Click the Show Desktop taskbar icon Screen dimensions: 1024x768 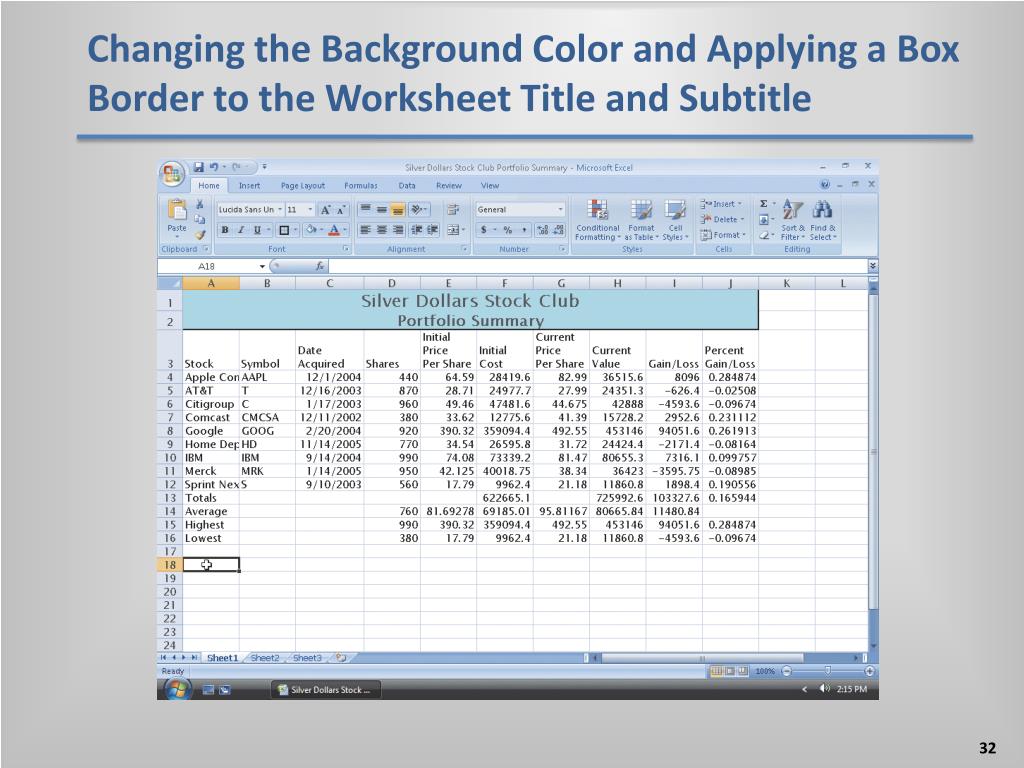pos(208,690)
